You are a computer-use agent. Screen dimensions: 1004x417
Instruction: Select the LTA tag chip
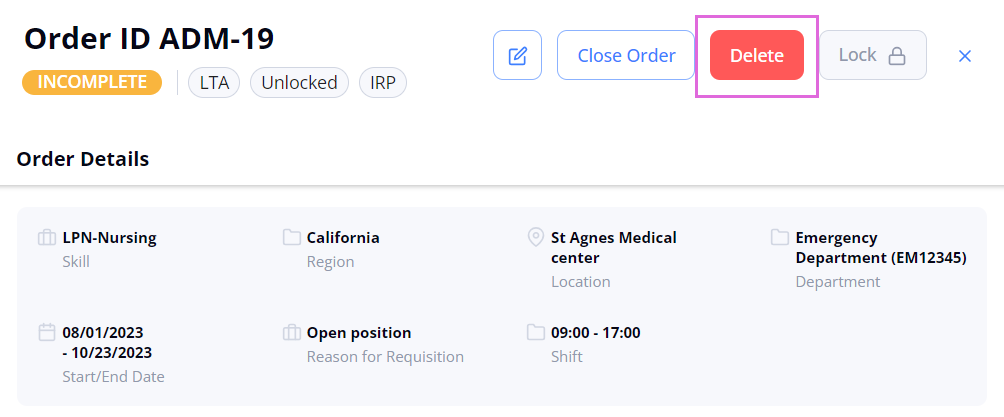pyautogui.click(x=214, y=83)
